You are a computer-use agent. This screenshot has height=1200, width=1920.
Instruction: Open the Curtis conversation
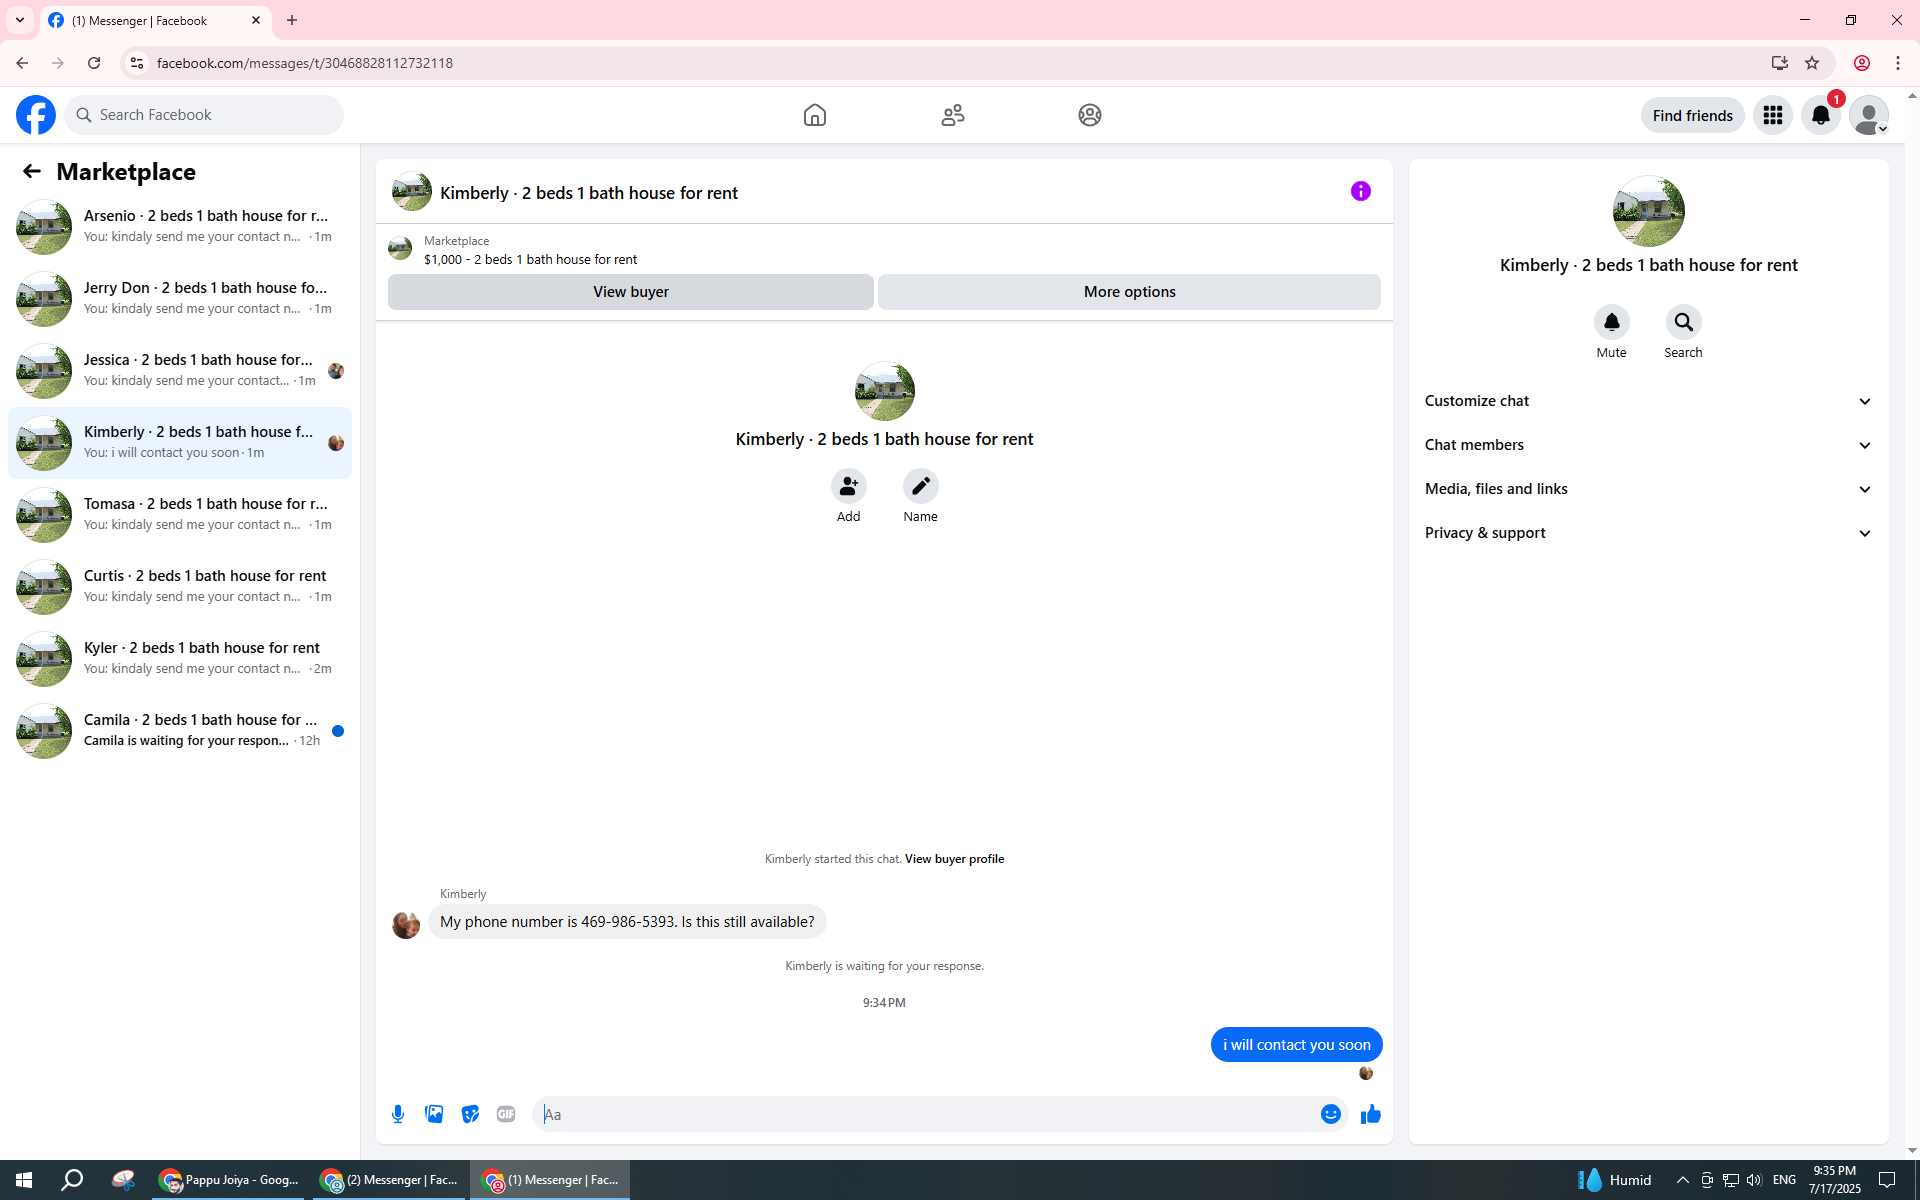180,587
